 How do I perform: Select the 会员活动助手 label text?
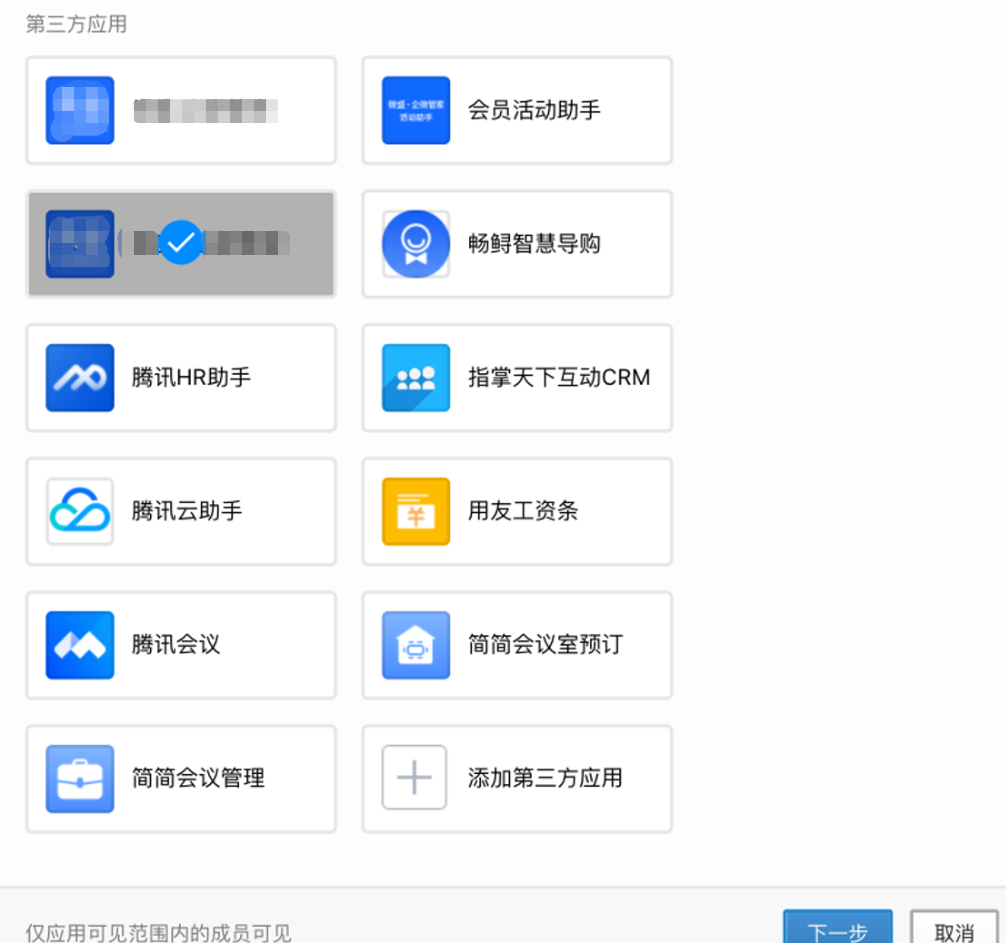(534, 110)
